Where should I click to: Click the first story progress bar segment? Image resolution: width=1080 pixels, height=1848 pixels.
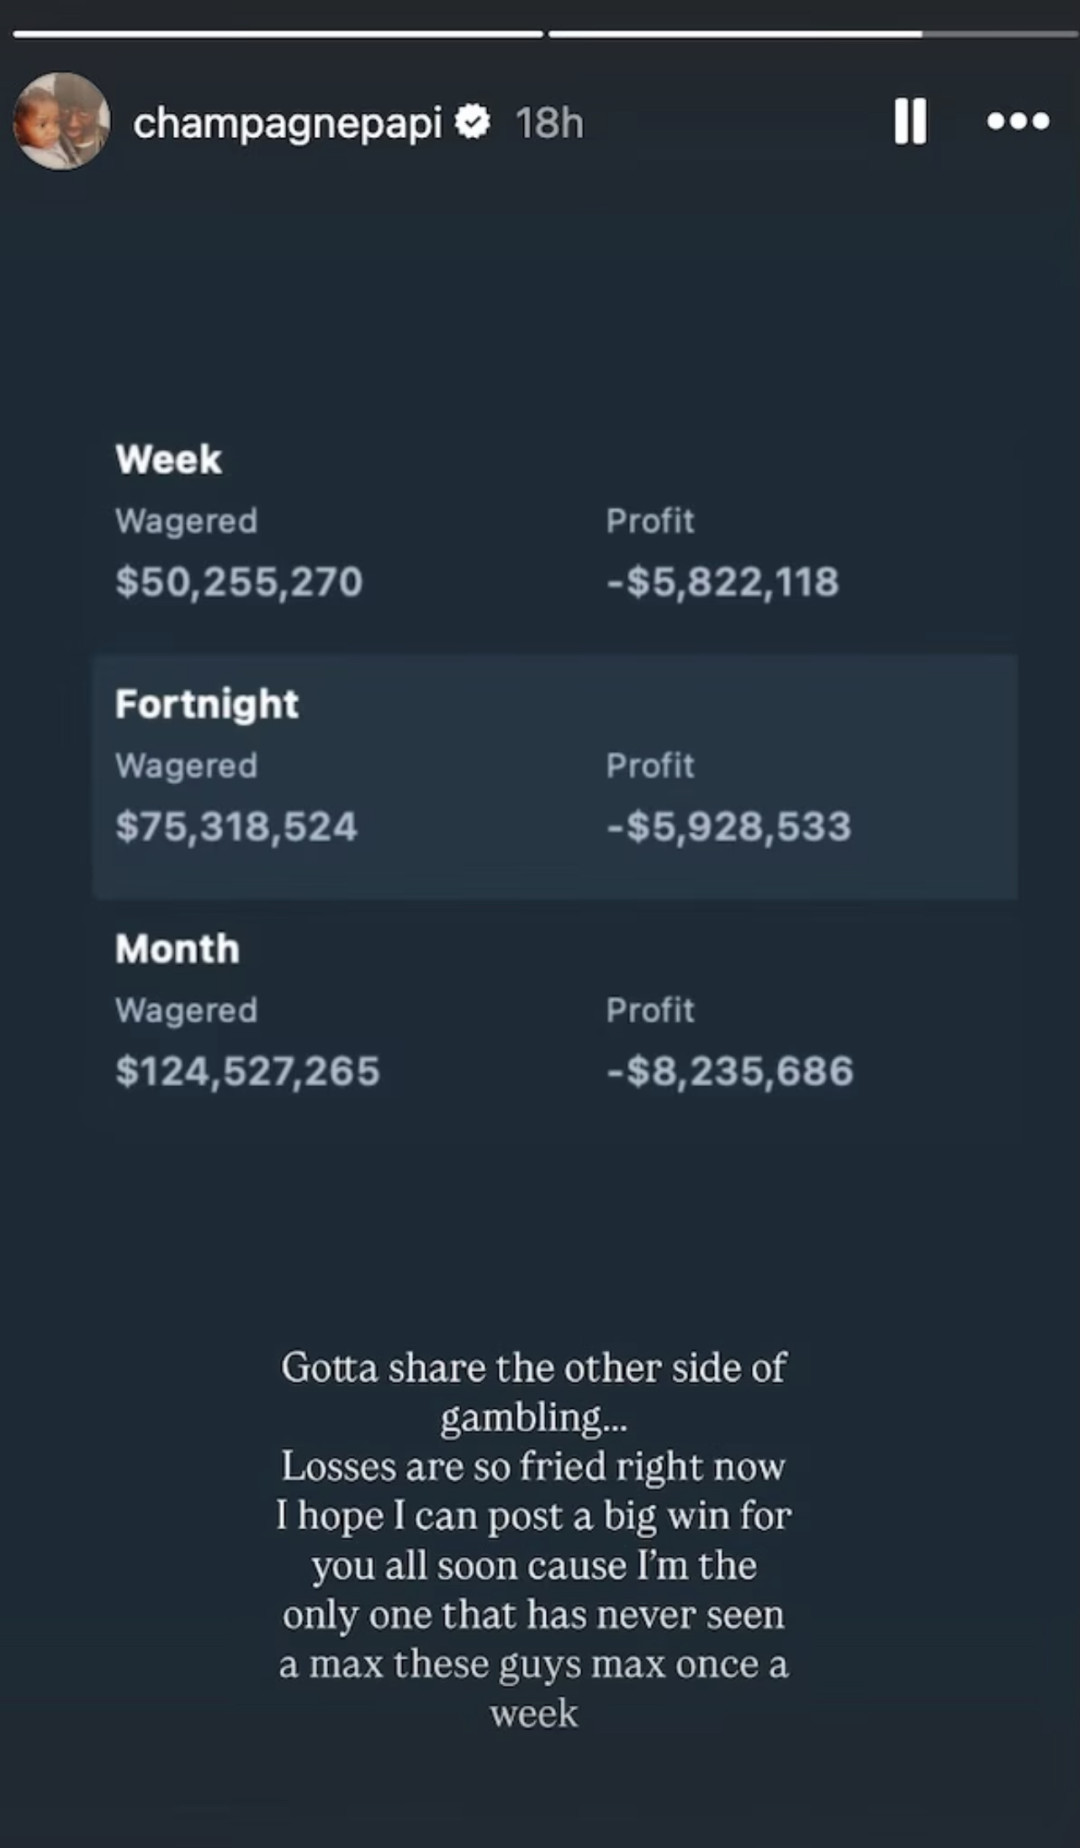pyautogui.click(x=278, y=34)
